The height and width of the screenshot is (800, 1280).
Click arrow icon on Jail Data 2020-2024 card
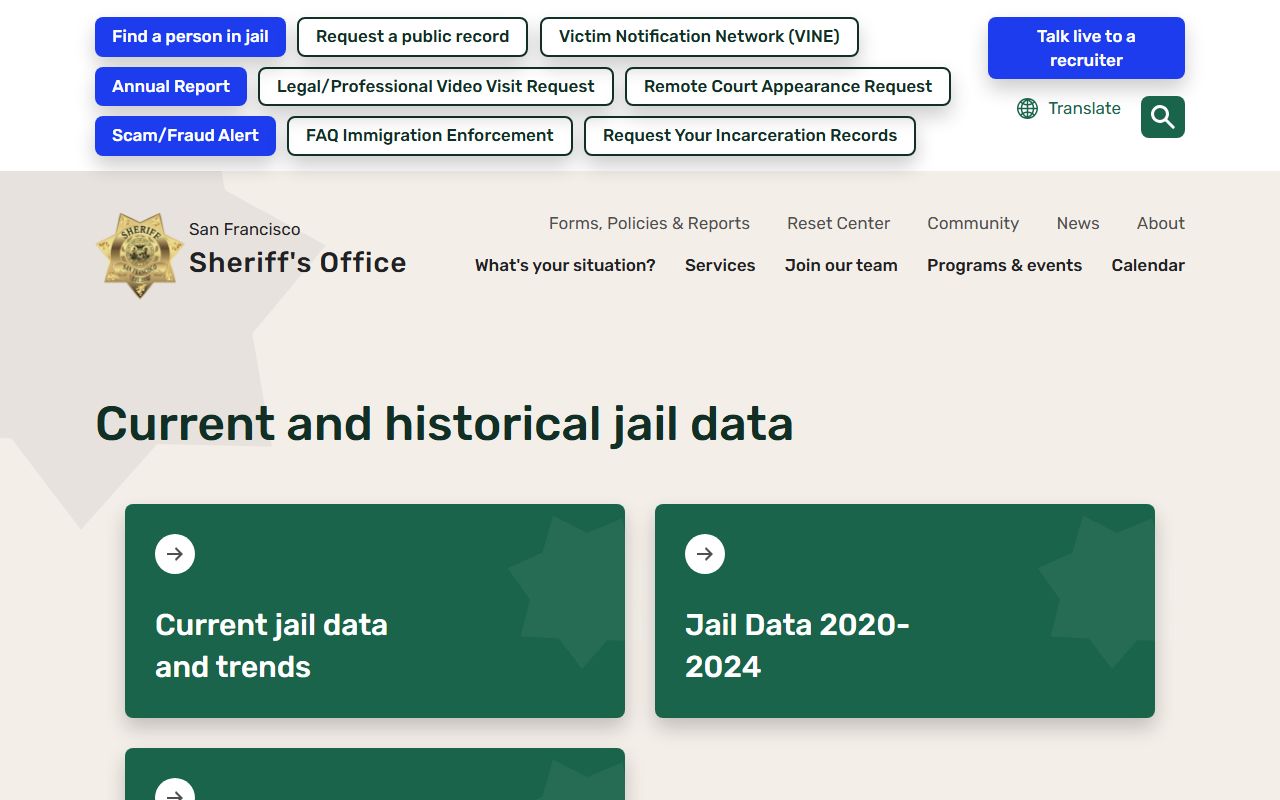click(x=705, y=554)
